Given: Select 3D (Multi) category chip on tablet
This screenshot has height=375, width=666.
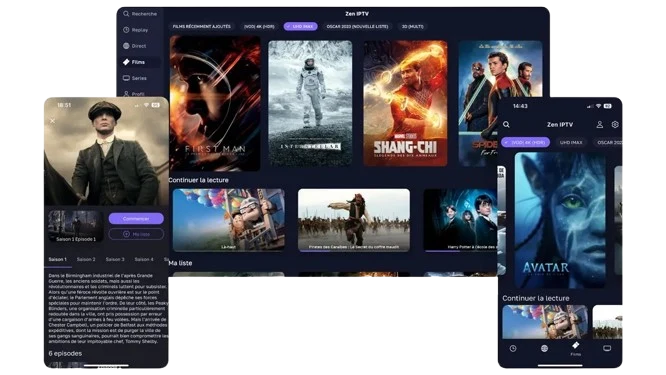Looking at the screenshot, I should [x=412, y=26].
